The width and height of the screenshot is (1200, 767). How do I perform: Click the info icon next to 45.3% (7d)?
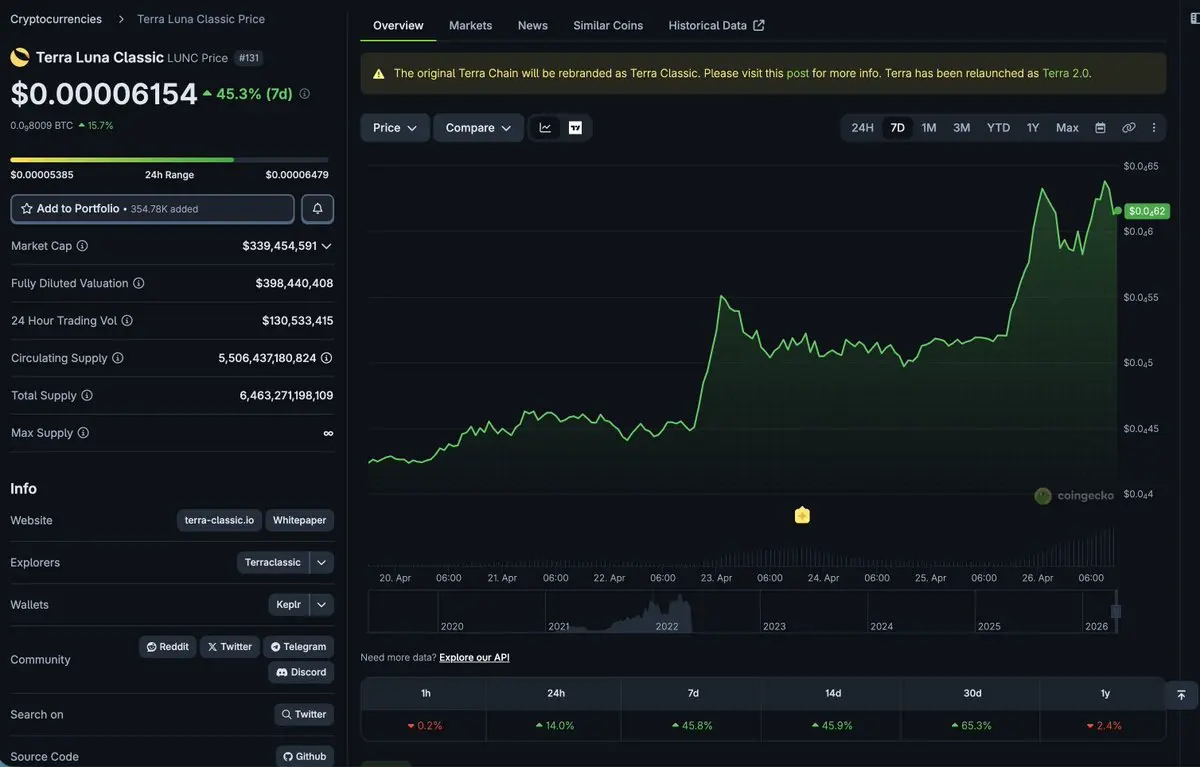click(305, 94)
